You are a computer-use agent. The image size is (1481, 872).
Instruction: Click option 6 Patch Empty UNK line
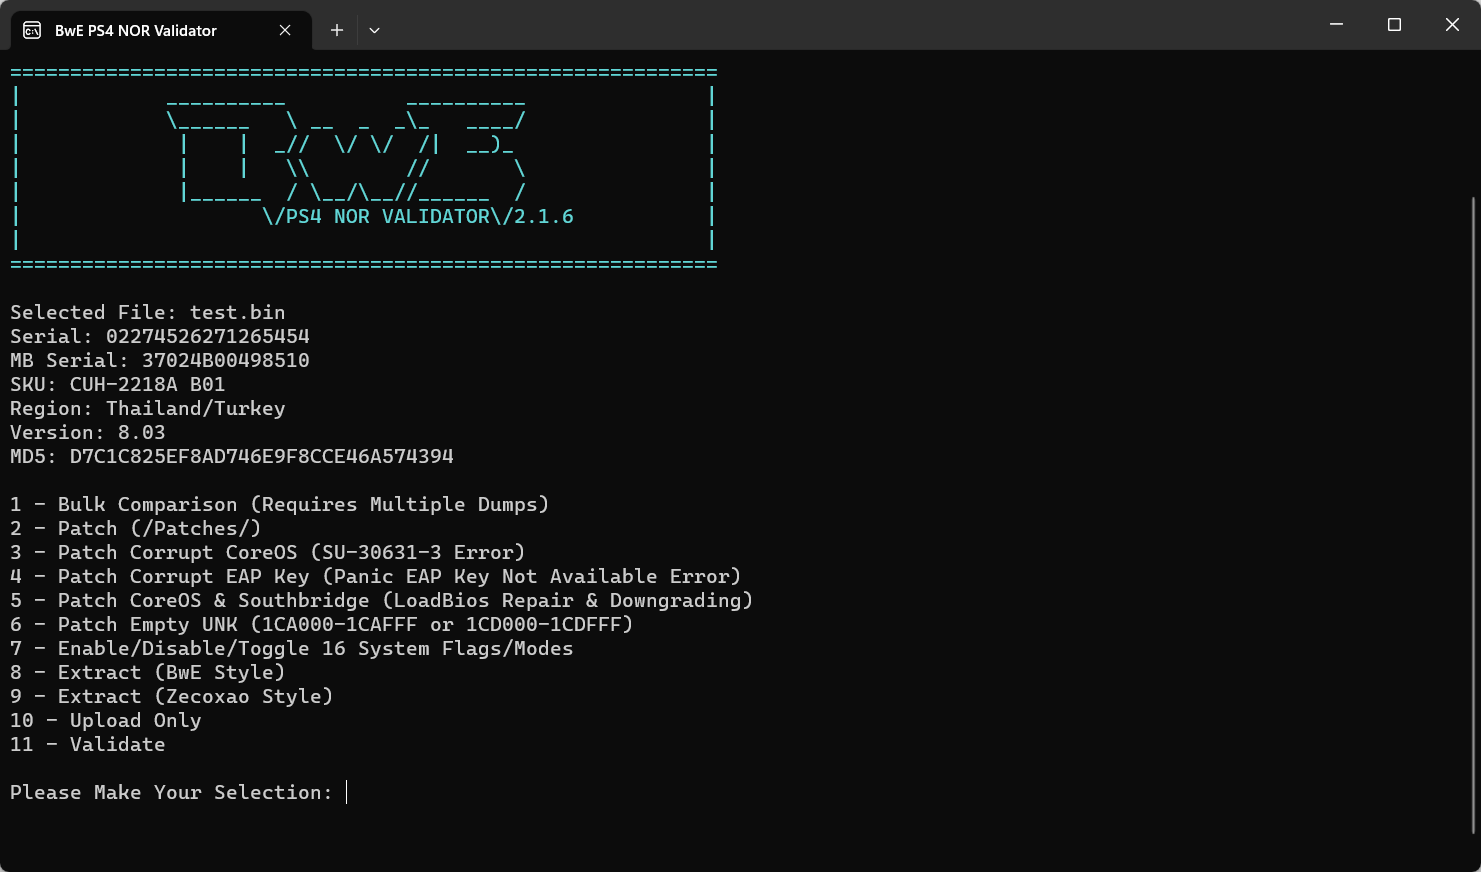322,625
